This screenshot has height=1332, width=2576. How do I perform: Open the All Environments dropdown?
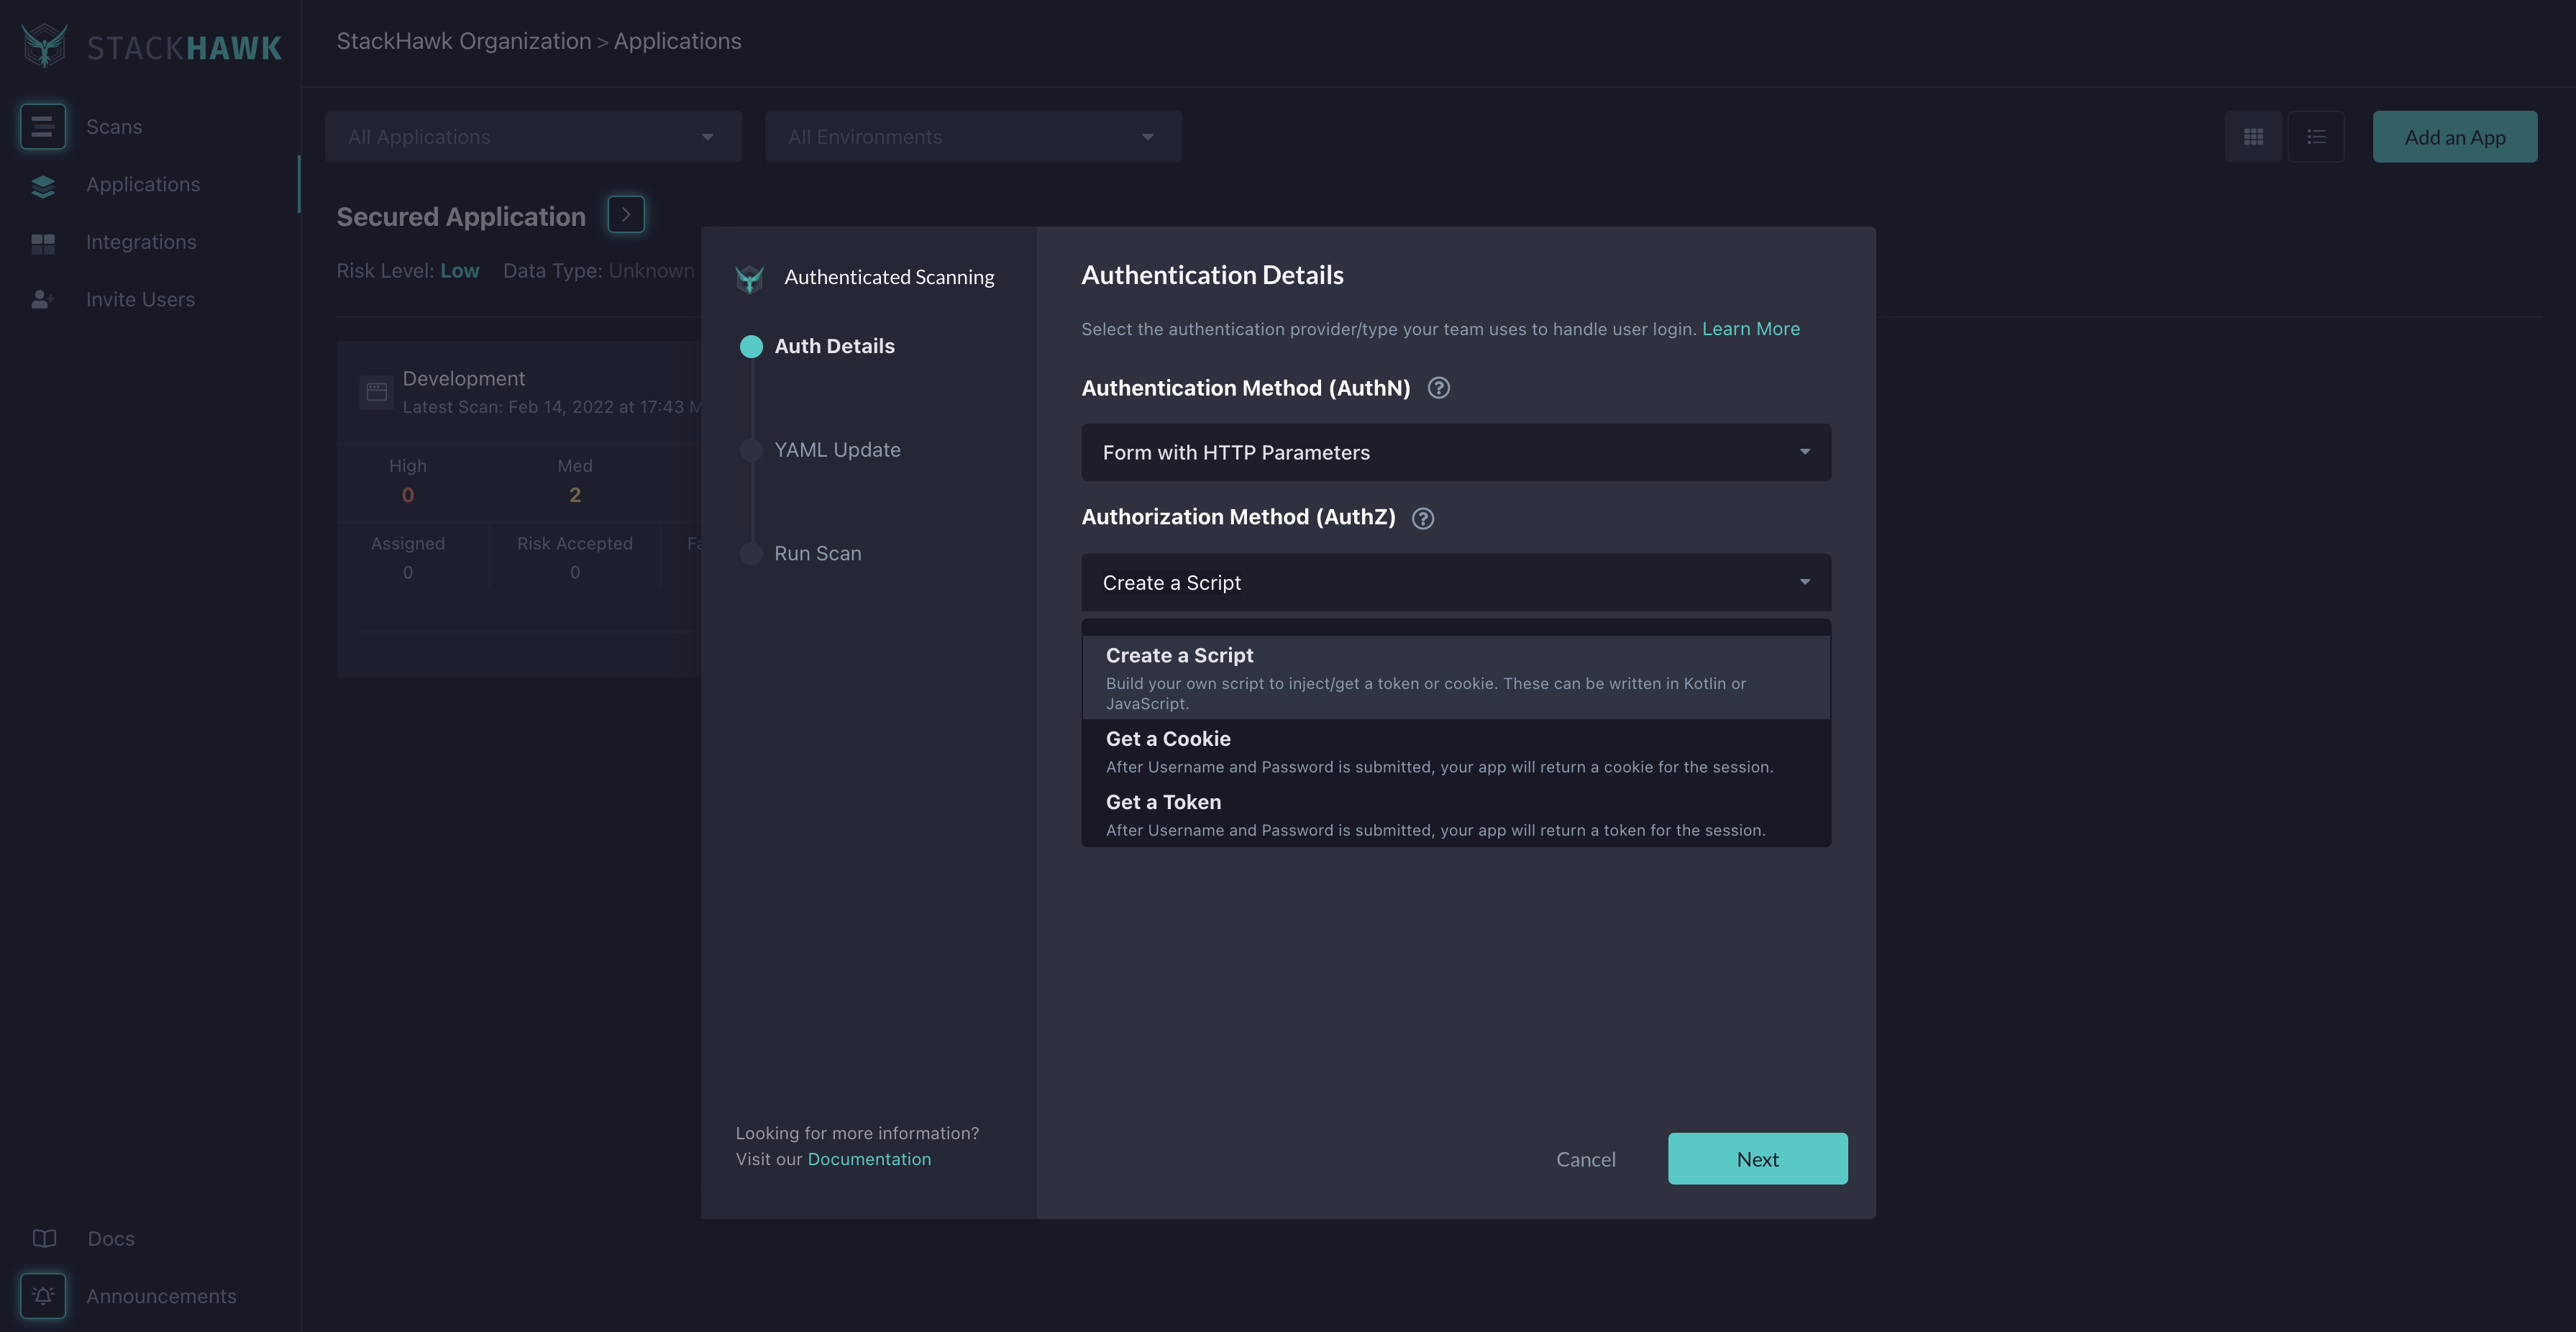tap(973, 137)
